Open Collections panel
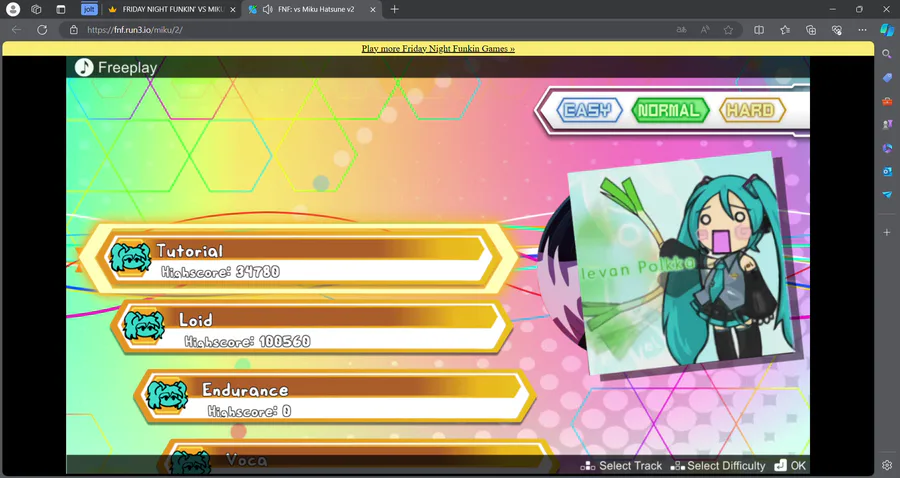This screenshot has width=900, height=478. (x=811, y=30)
